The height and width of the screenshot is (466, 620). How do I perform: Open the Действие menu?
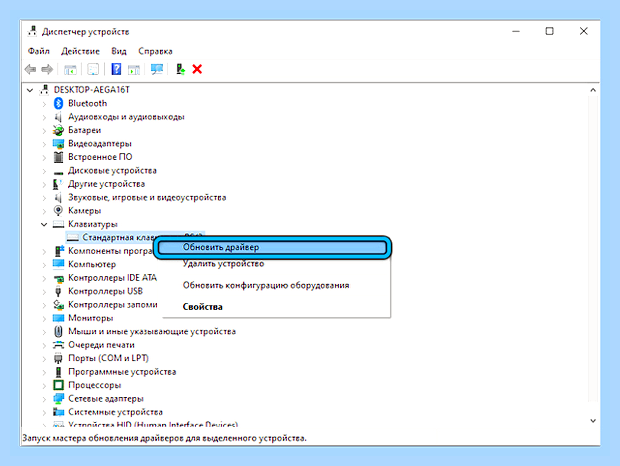click(80, 51)
